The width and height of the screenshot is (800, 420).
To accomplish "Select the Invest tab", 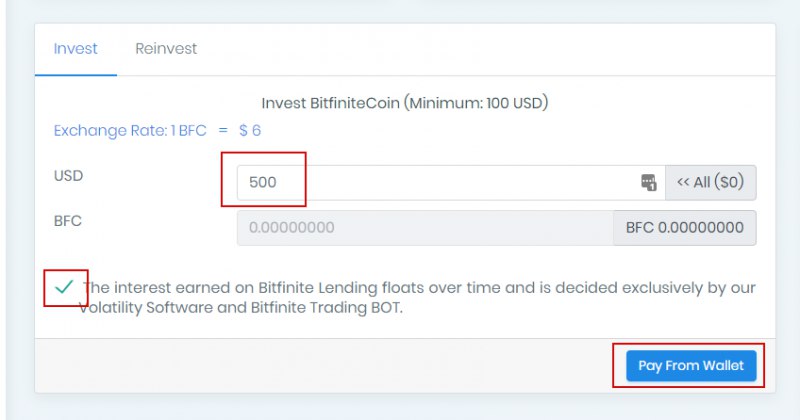I will [76, 48].
